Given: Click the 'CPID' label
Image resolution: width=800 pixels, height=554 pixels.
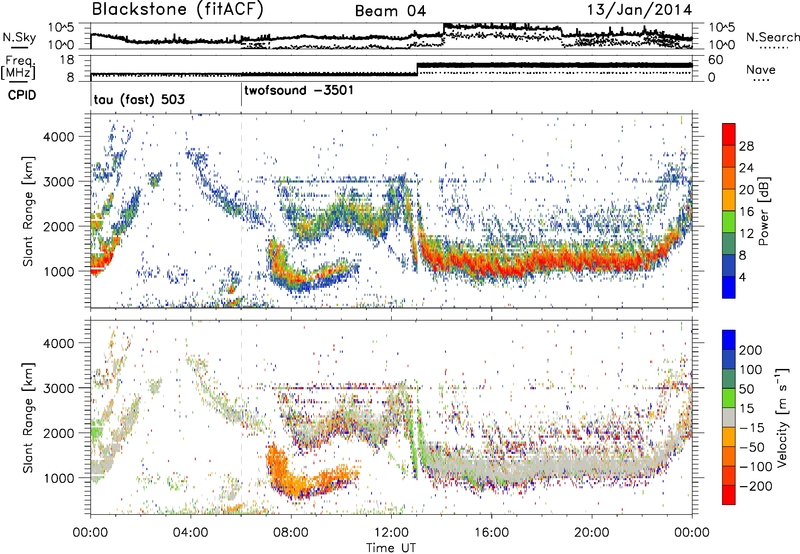Looking at the screenshot, I should pos(22,95).
